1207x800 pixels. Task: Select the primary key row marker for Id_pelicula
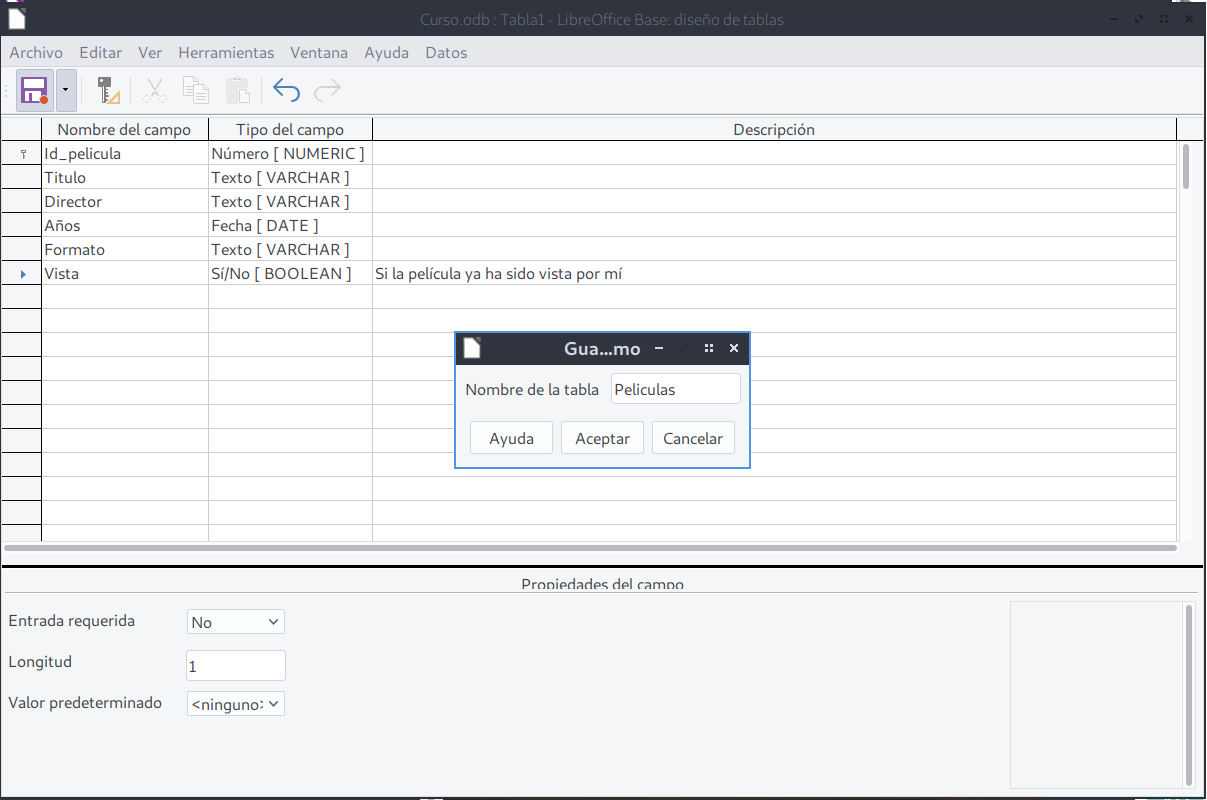(x=21, y=154)
